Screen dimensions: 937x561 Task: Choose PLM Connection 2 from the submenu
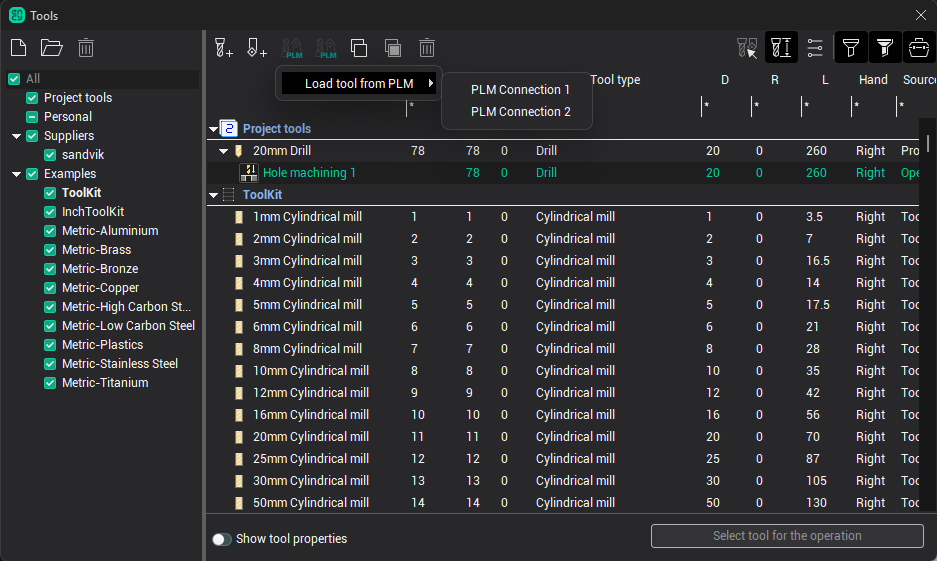point(520,112)
